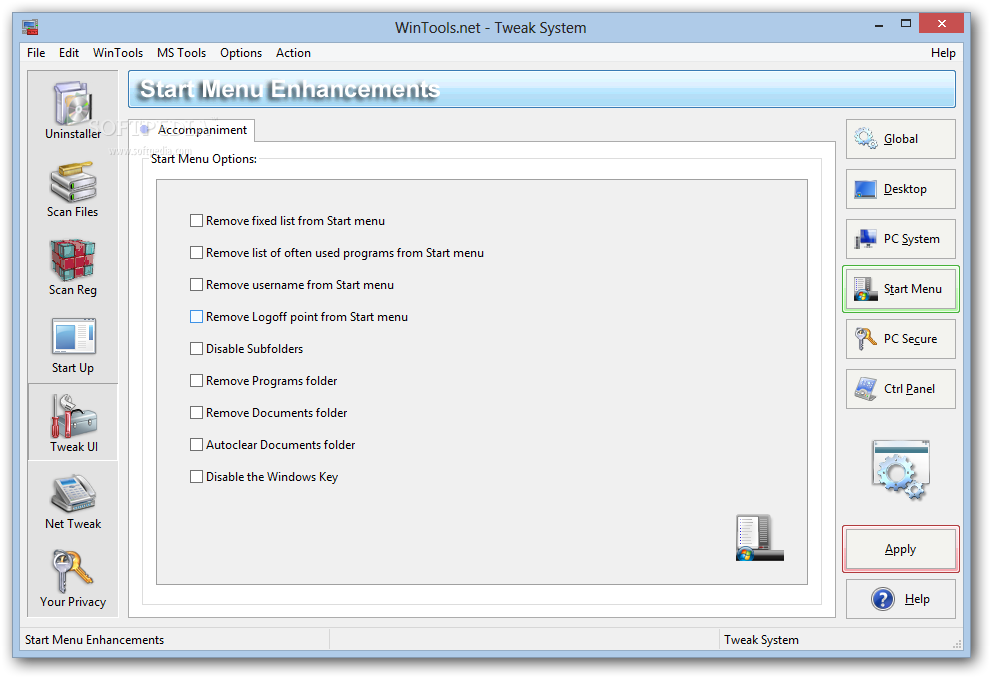Viewport: 991px width, 678px height.
Task: Open the Scan Files tool
Action: coord(73,188)
